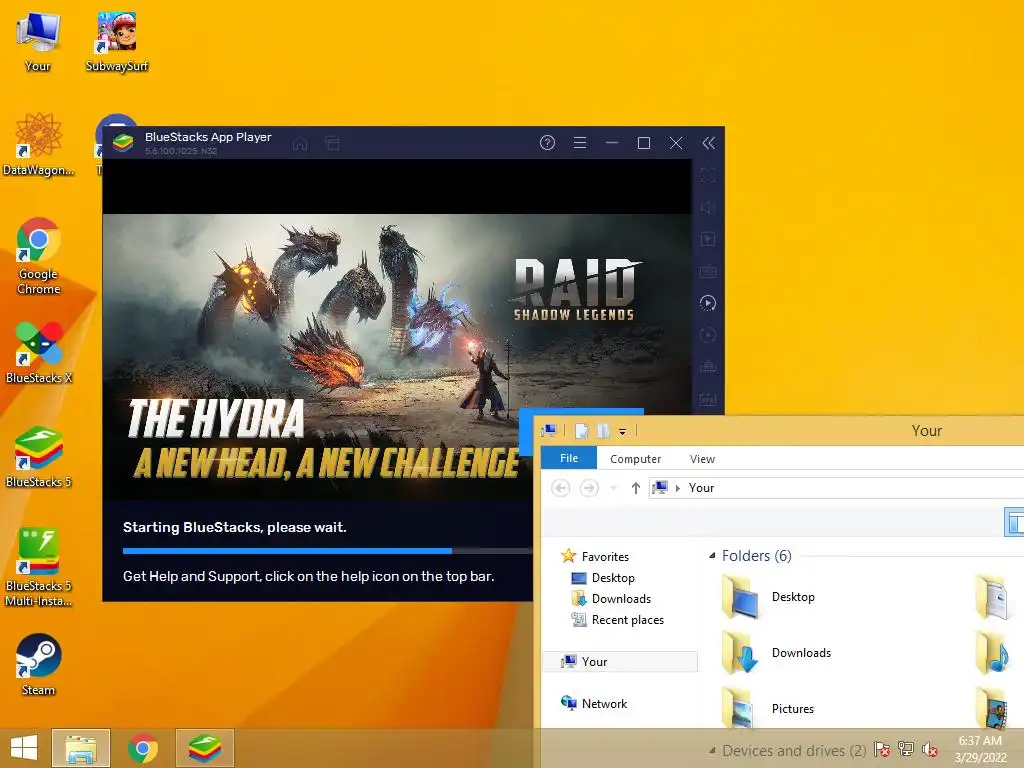Open the File tab in Explorer
Screen dimensions: 1024x768
(x=569, y=458)
